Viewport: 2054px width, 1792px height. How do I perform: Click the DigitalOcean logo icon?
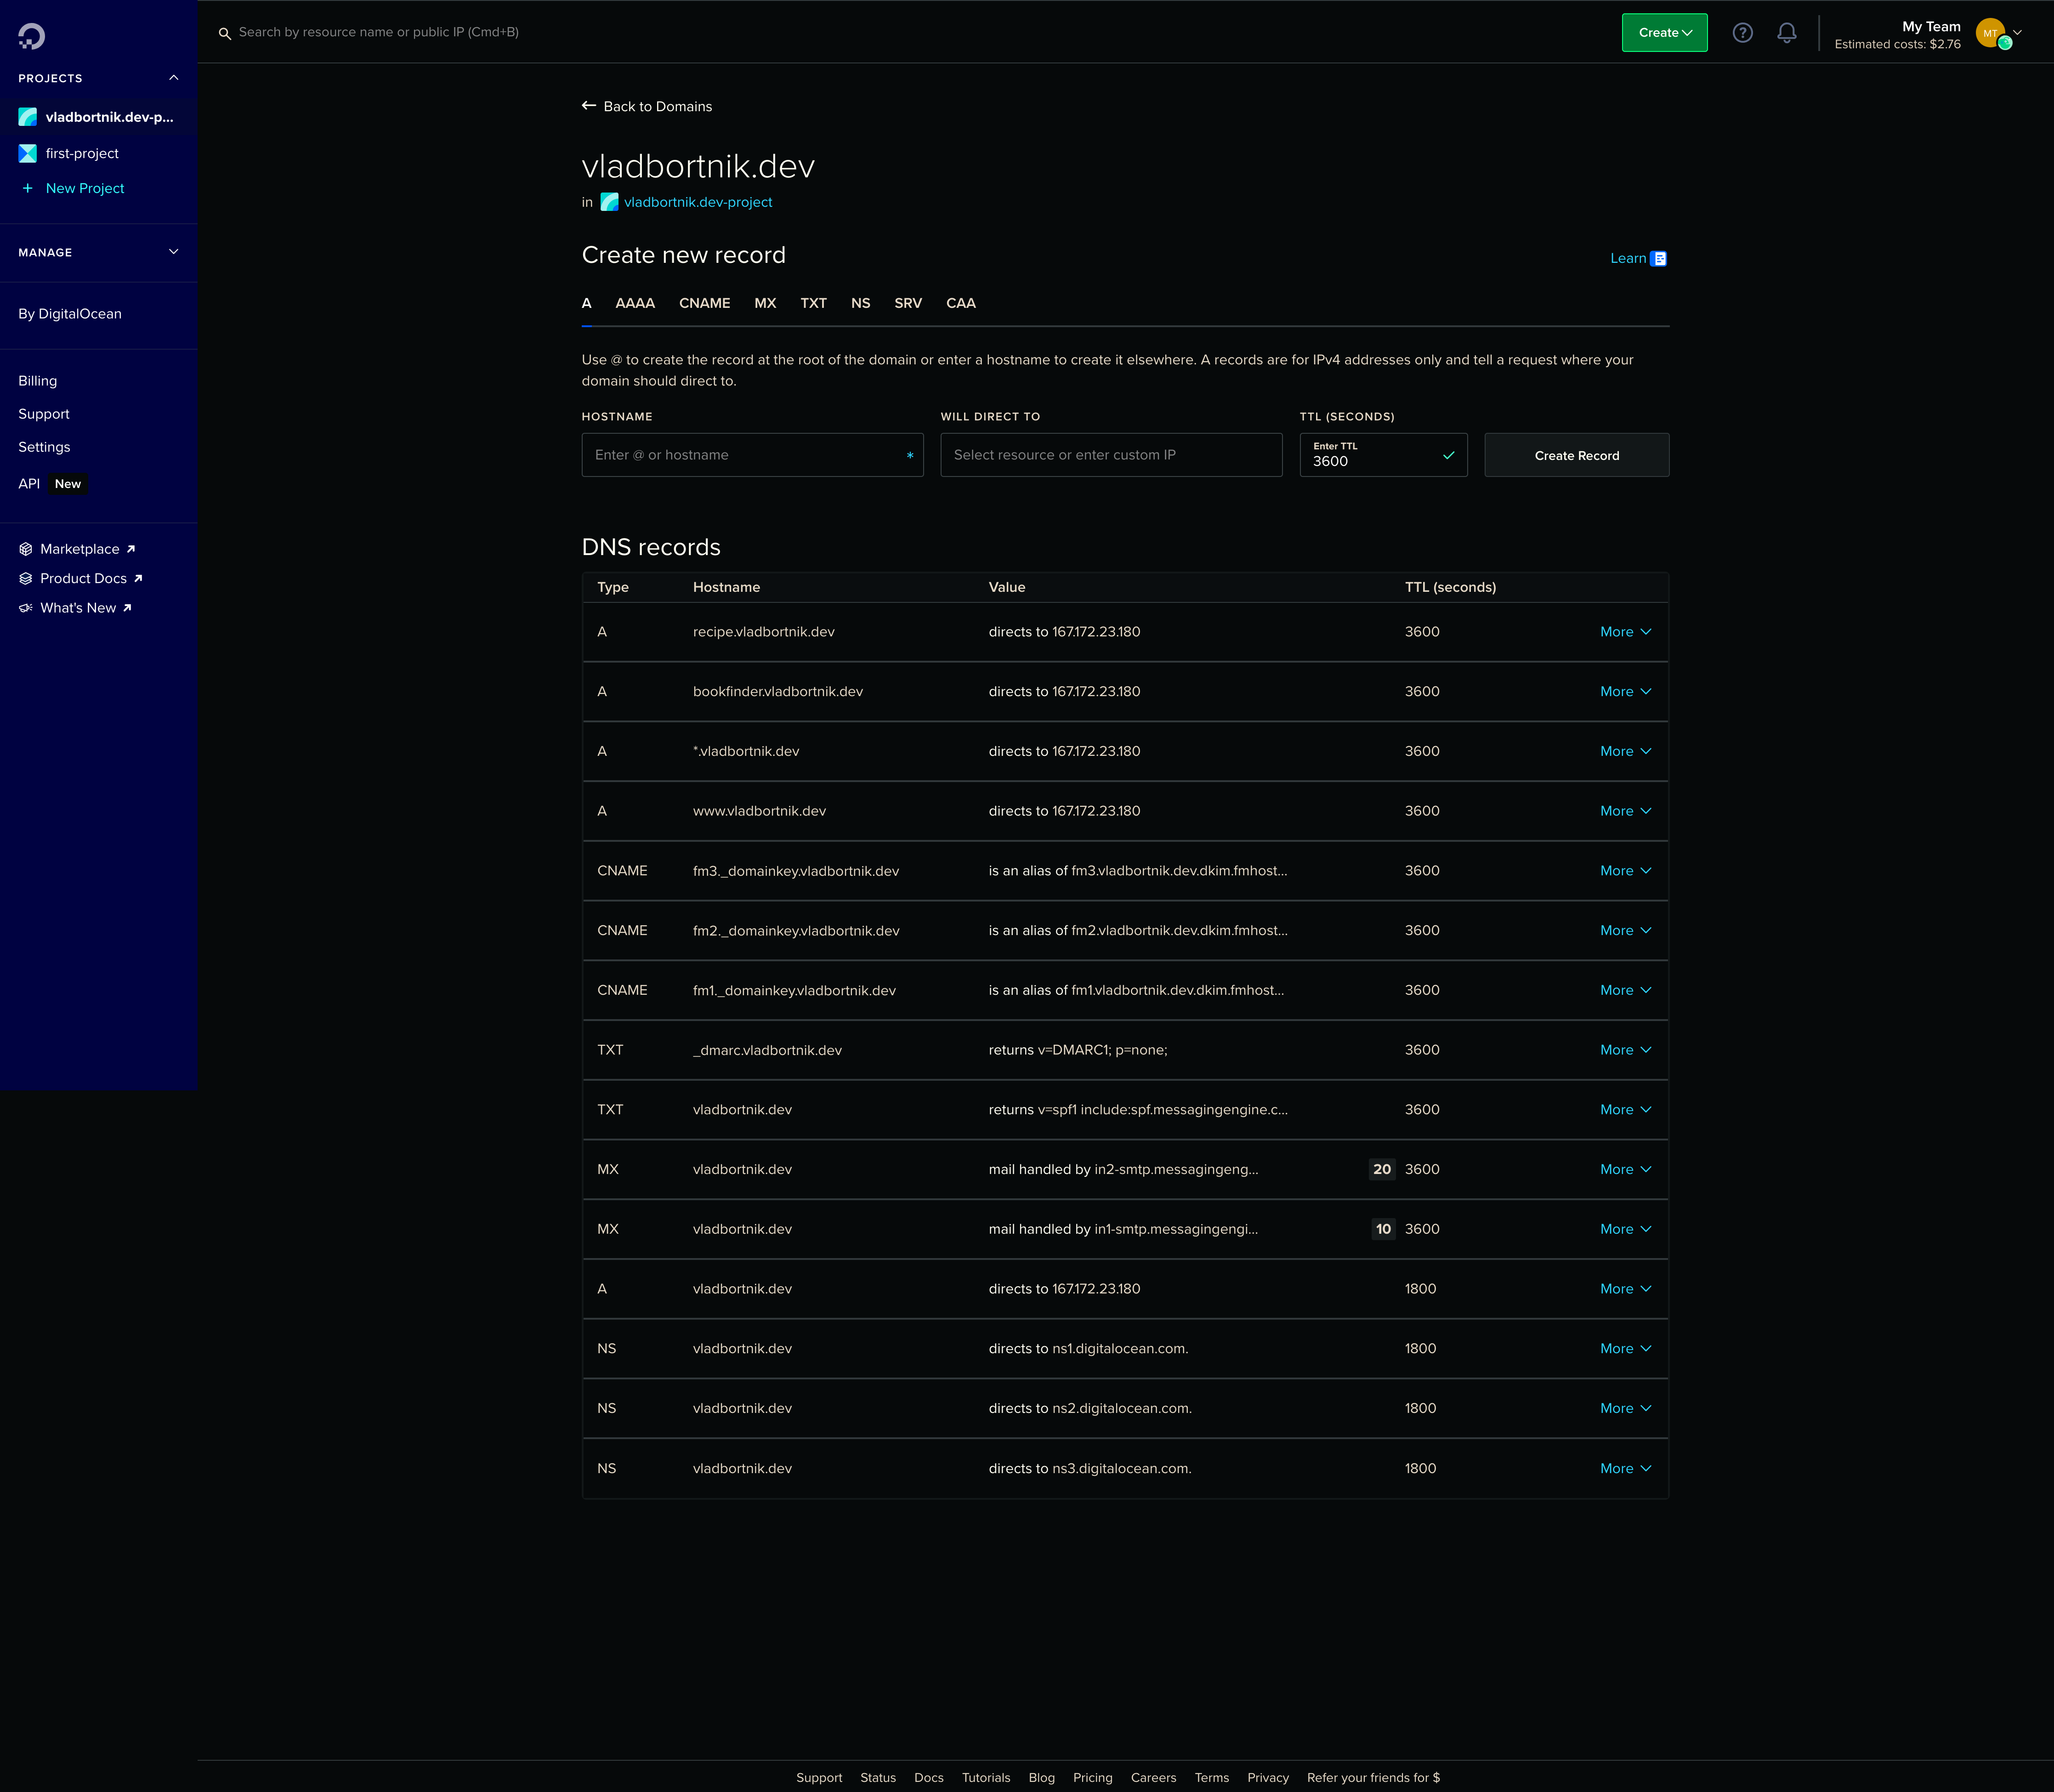pos(31,31)
